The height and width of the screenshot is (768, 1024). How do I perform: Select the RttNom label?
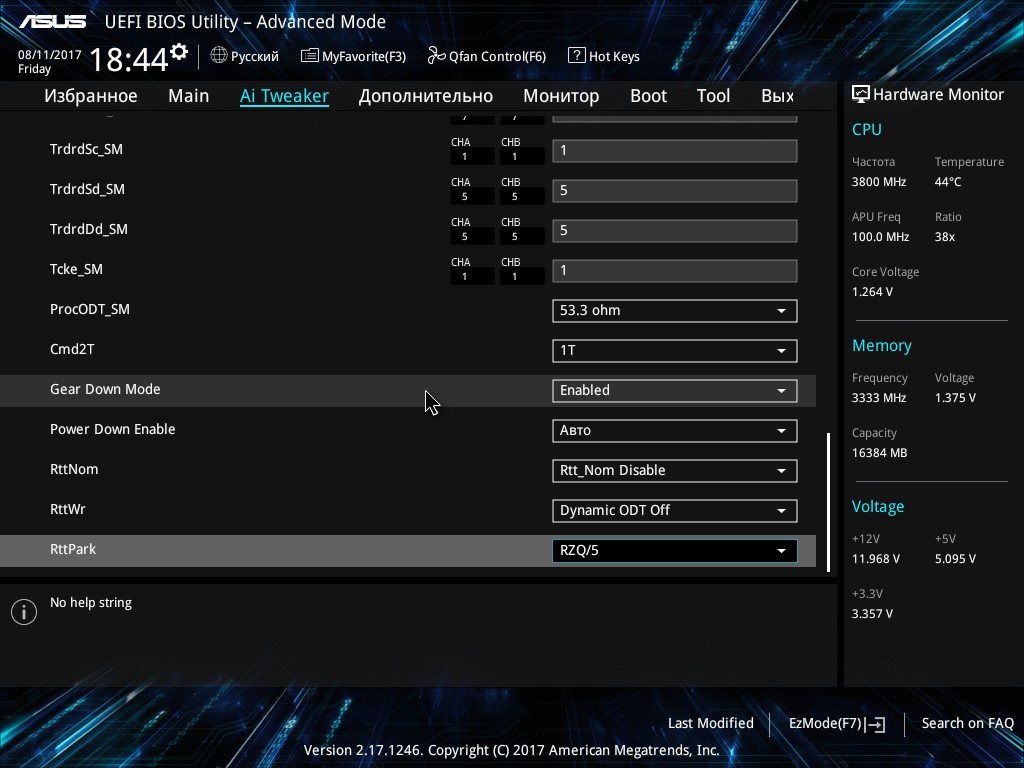tap(74, 469)
